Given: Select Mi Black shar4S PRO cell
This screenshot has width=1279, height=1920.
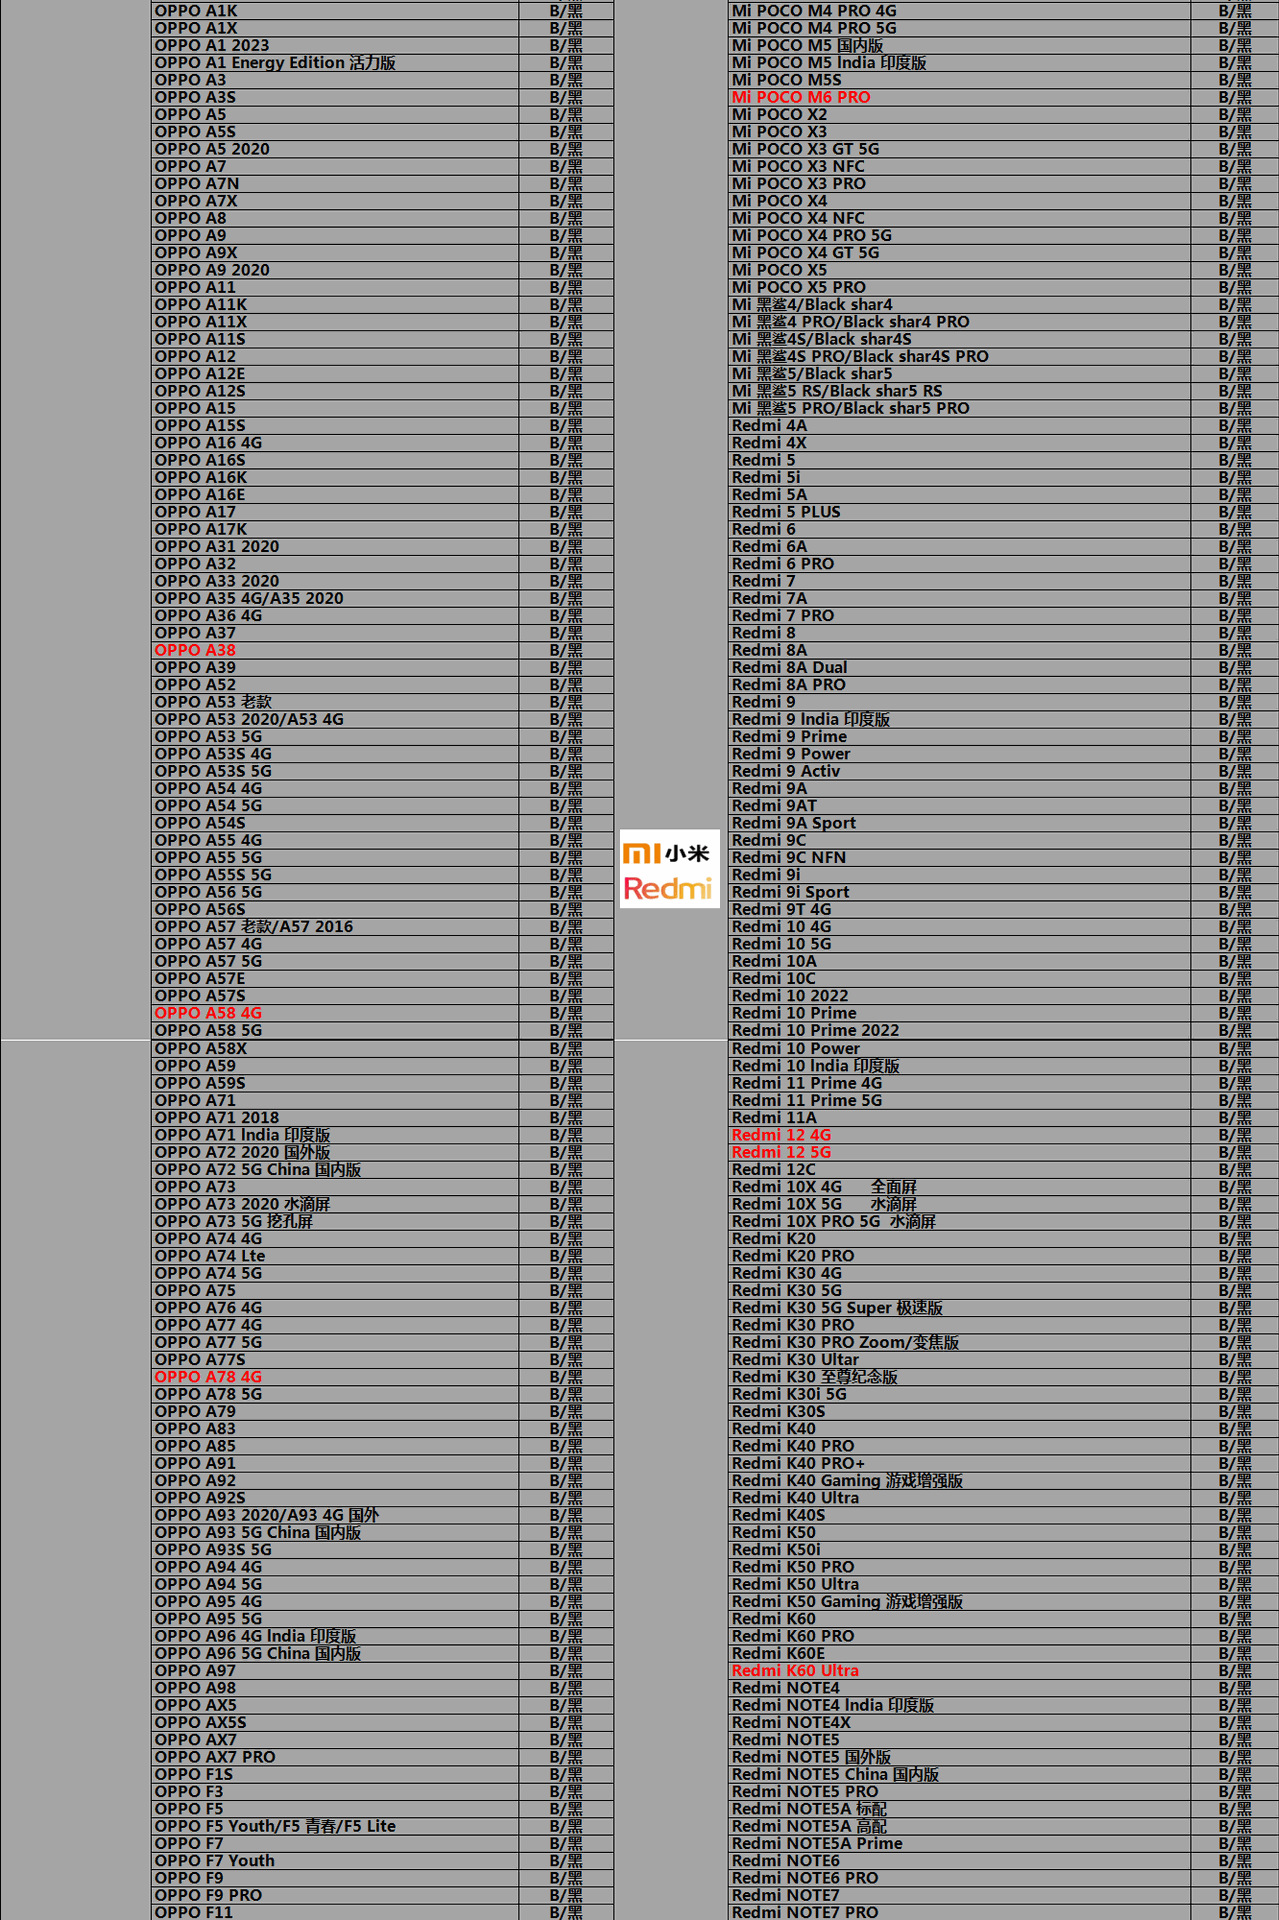Looking at the screenshot, I should point(959,356).
